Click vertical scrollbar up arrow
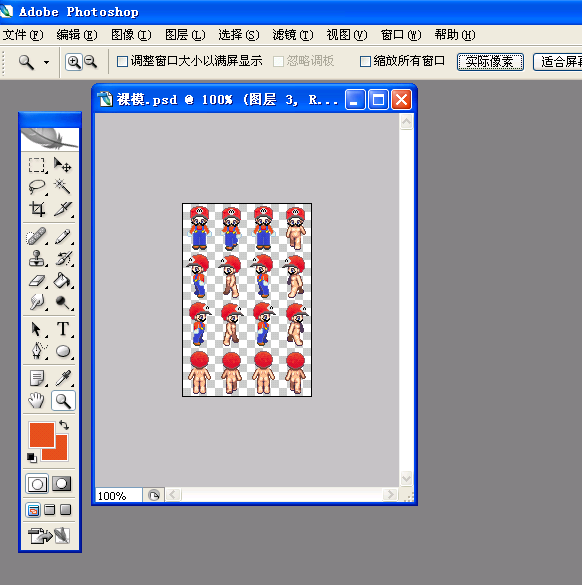This screenshot has width=582, height=585. point(406,122)
